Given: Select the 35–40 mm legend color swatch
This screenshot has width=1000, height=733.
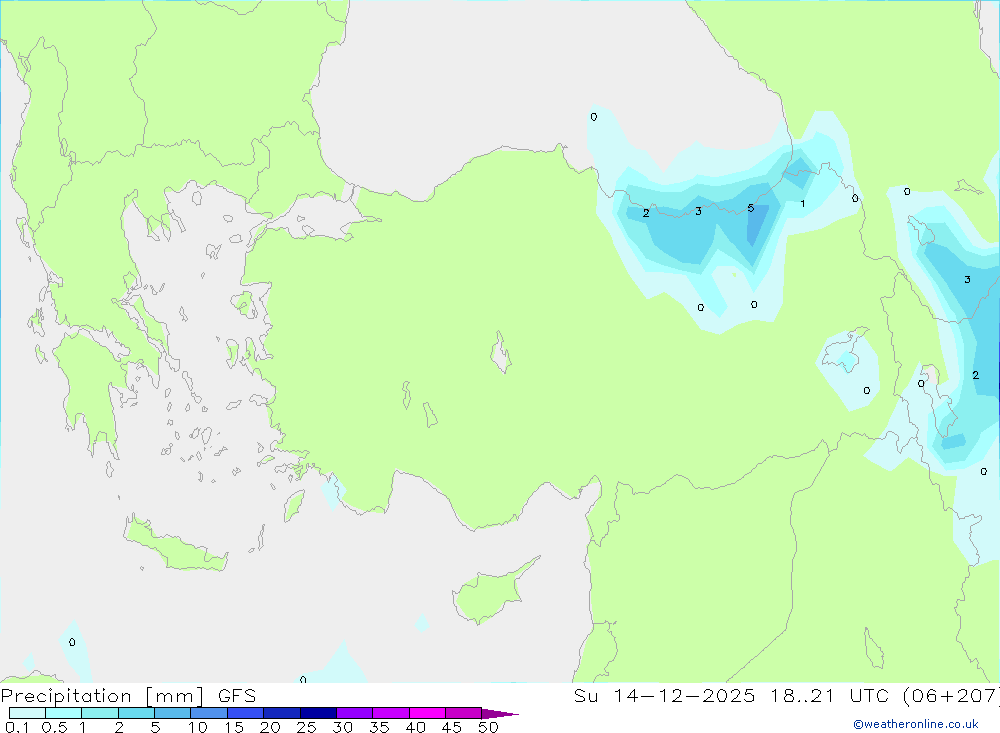Looking at the screenshot, I should point(391,713).
